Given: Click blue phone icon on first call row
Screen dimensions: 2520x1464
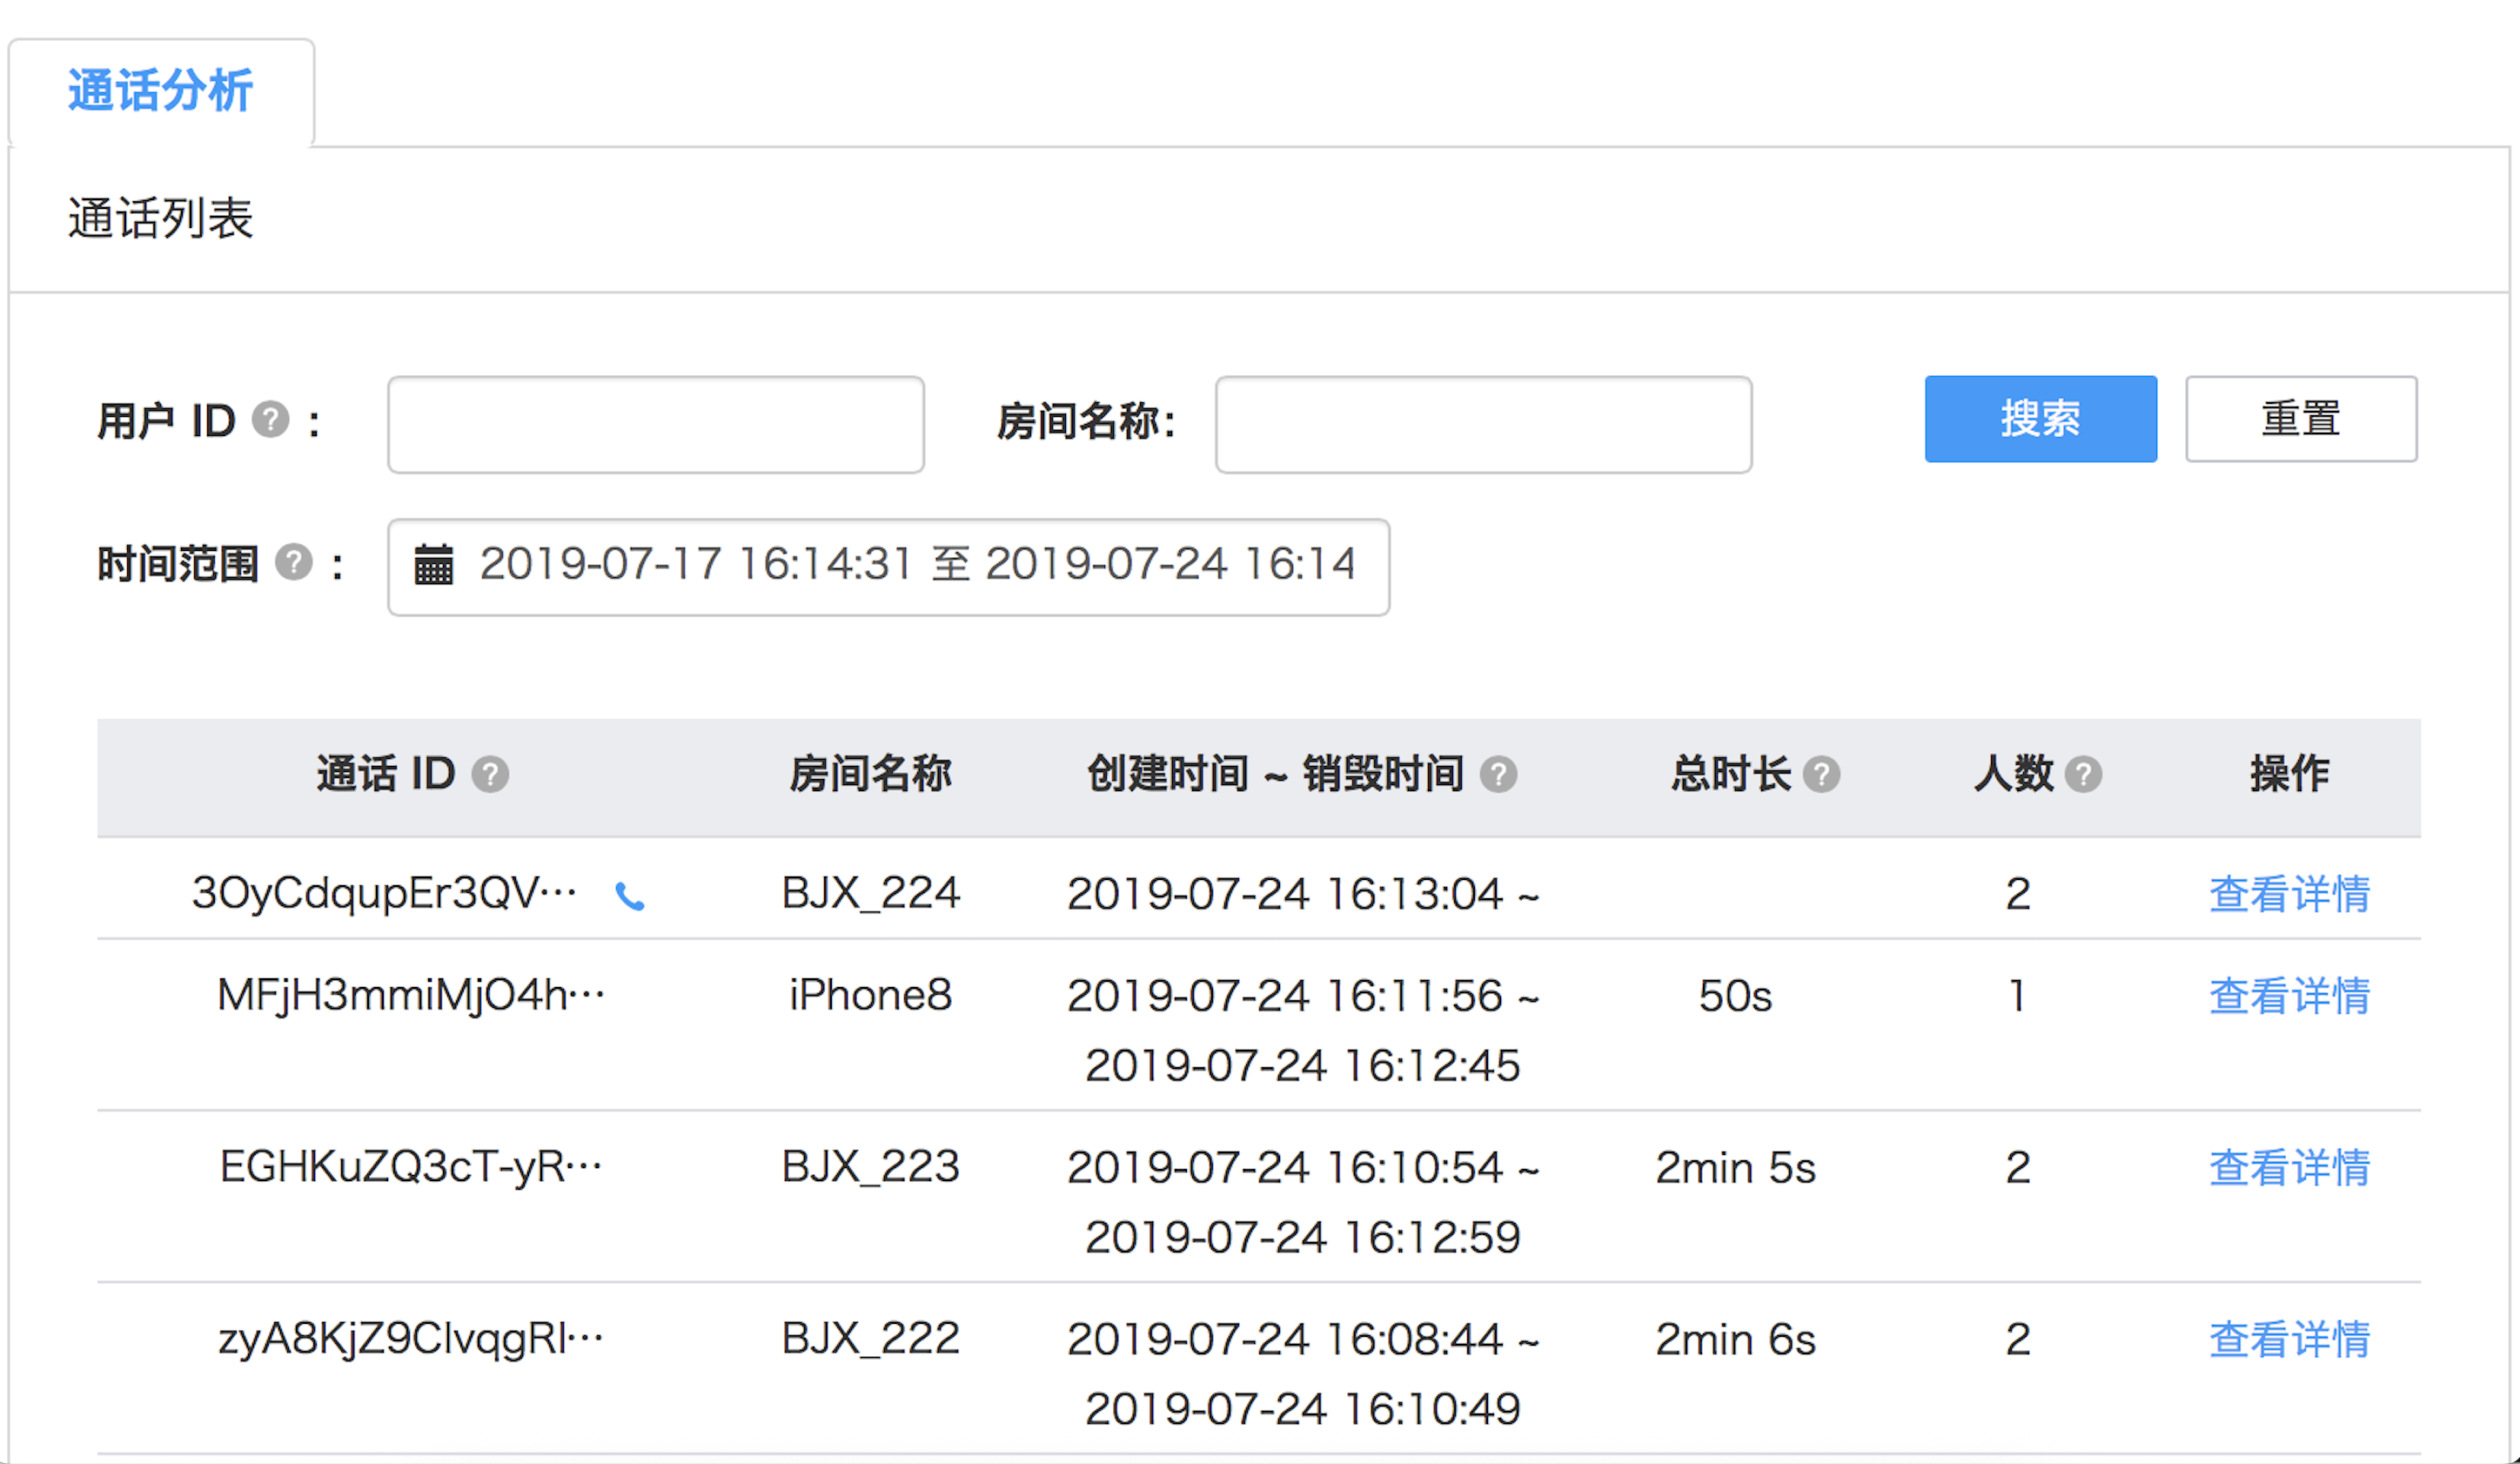Looking at the screenshot, I should [629, 896].
